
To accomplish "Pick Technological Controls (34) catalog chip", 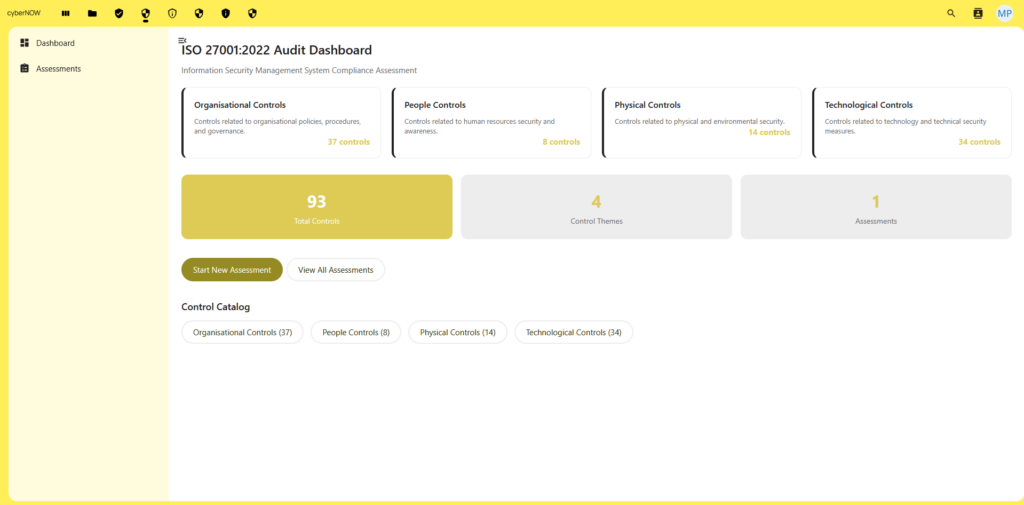I will click(573, 332).
